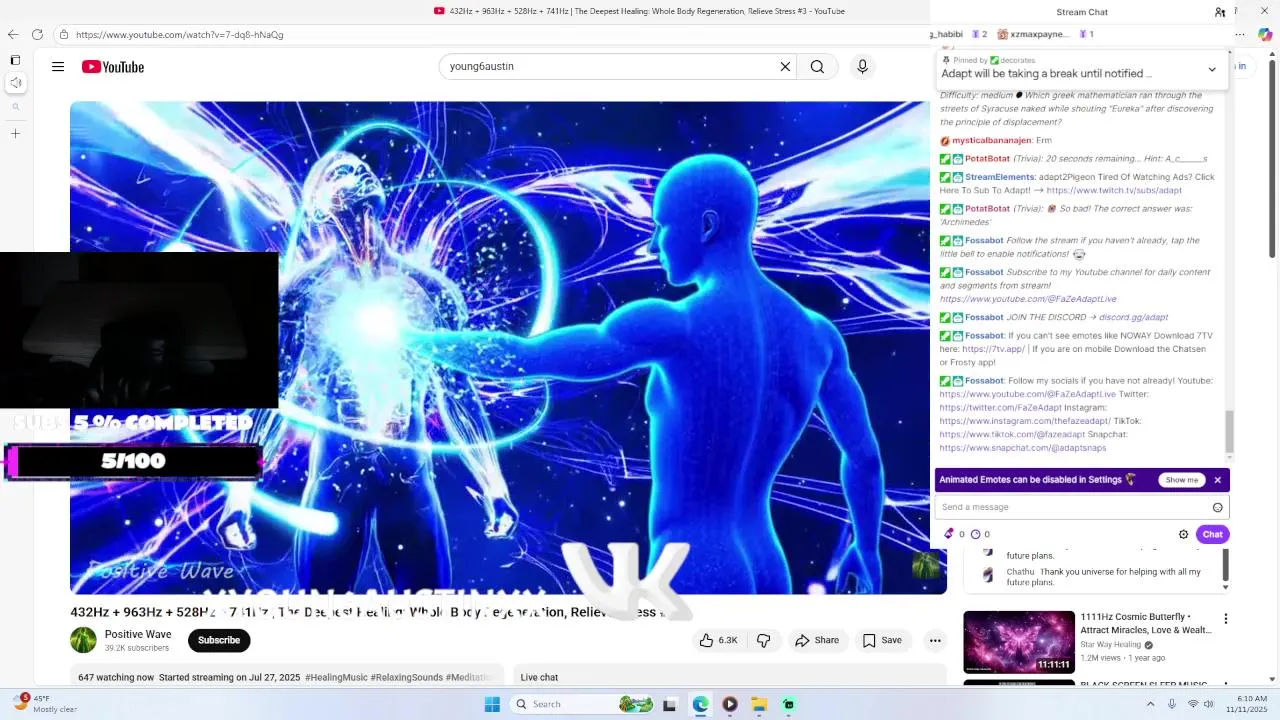Go to YouTube home via logo
Viewport: 1280px width, 720px height.
[113, 67]
